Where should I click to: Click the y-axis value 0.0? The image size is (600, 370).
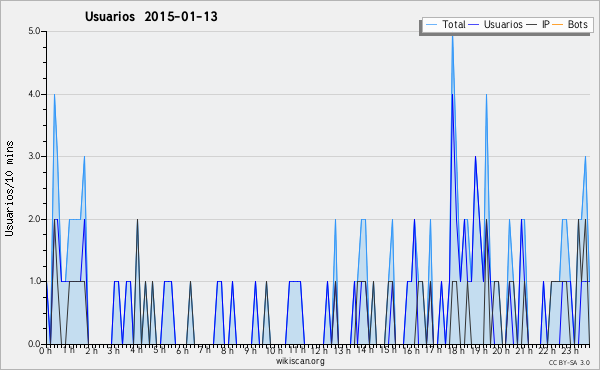point(34,344)
